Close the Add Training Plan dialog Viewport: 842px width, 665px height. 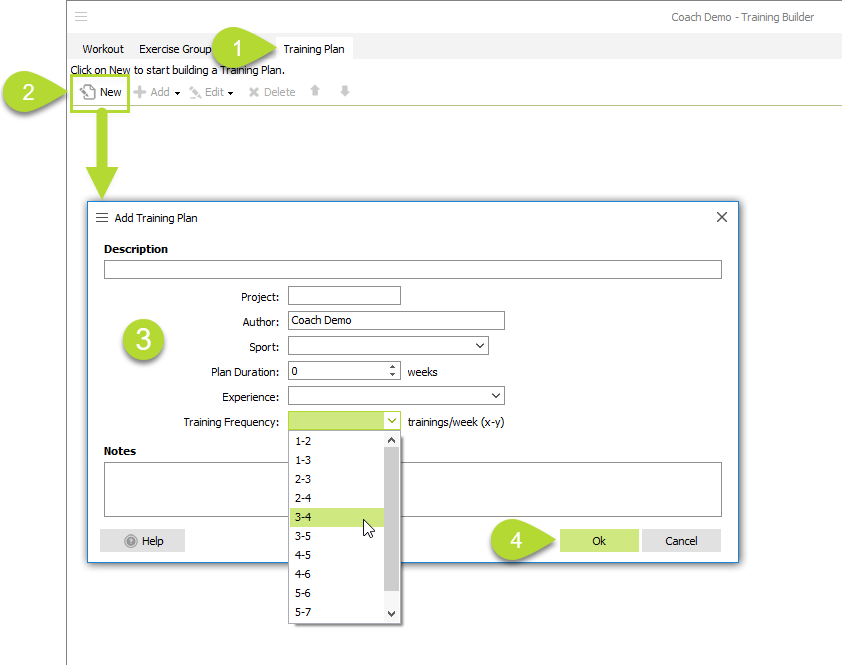[x=722, y=217]
